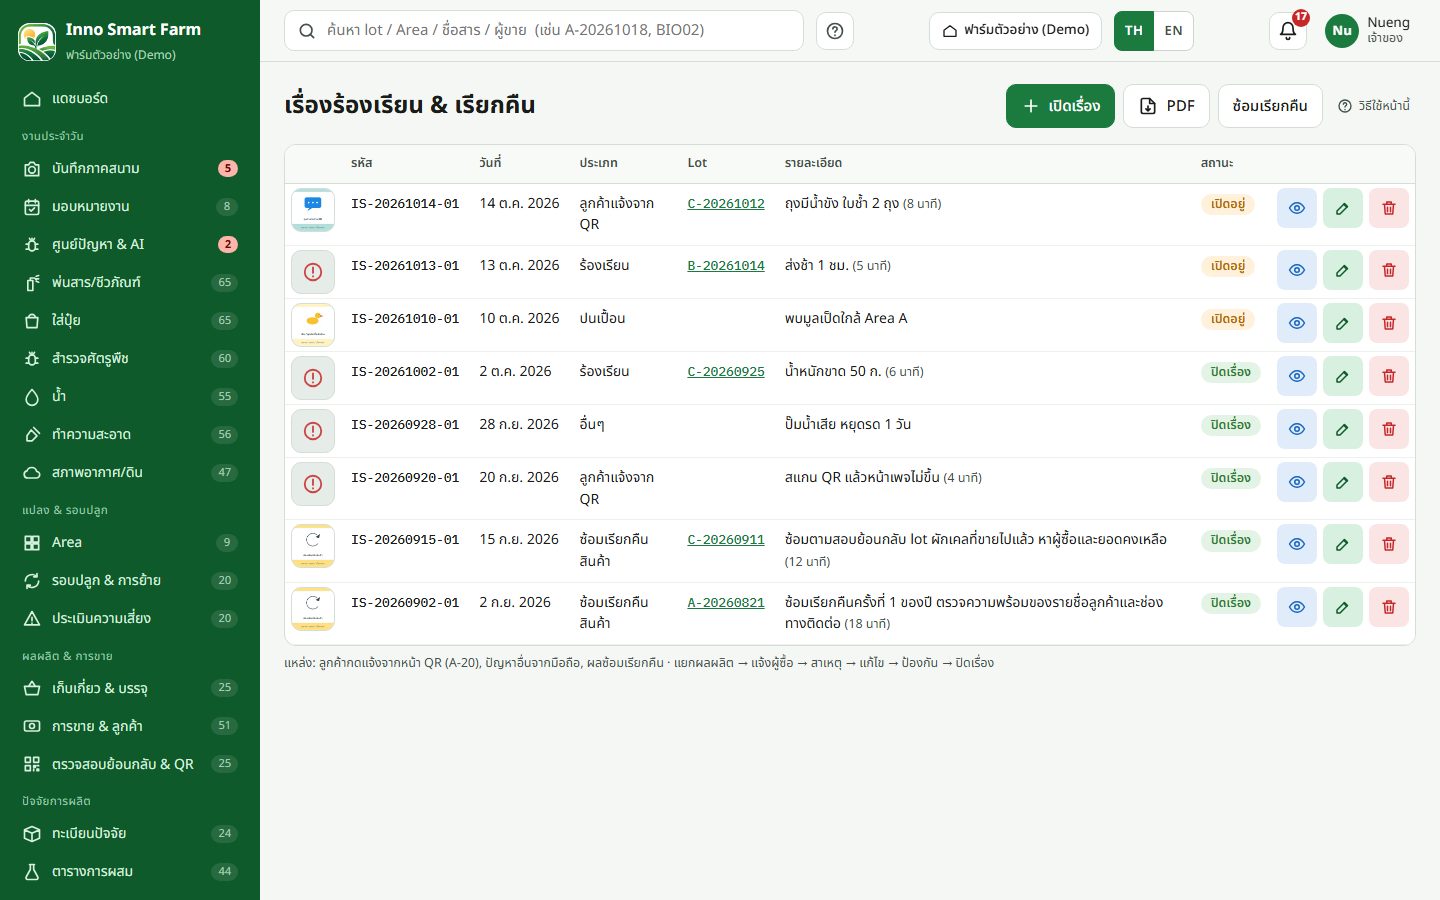Go to บันทึกภาคสนาม menu
The height and width of the screenshot is (900, 1440).
pos(130,168)
